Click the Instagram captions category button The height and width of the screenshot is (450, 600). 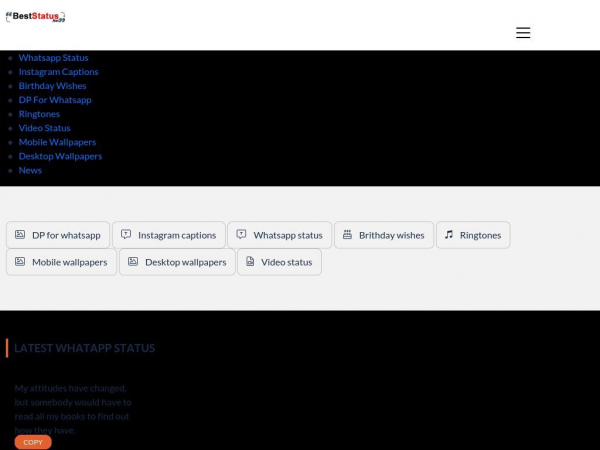tap(169, 235)
